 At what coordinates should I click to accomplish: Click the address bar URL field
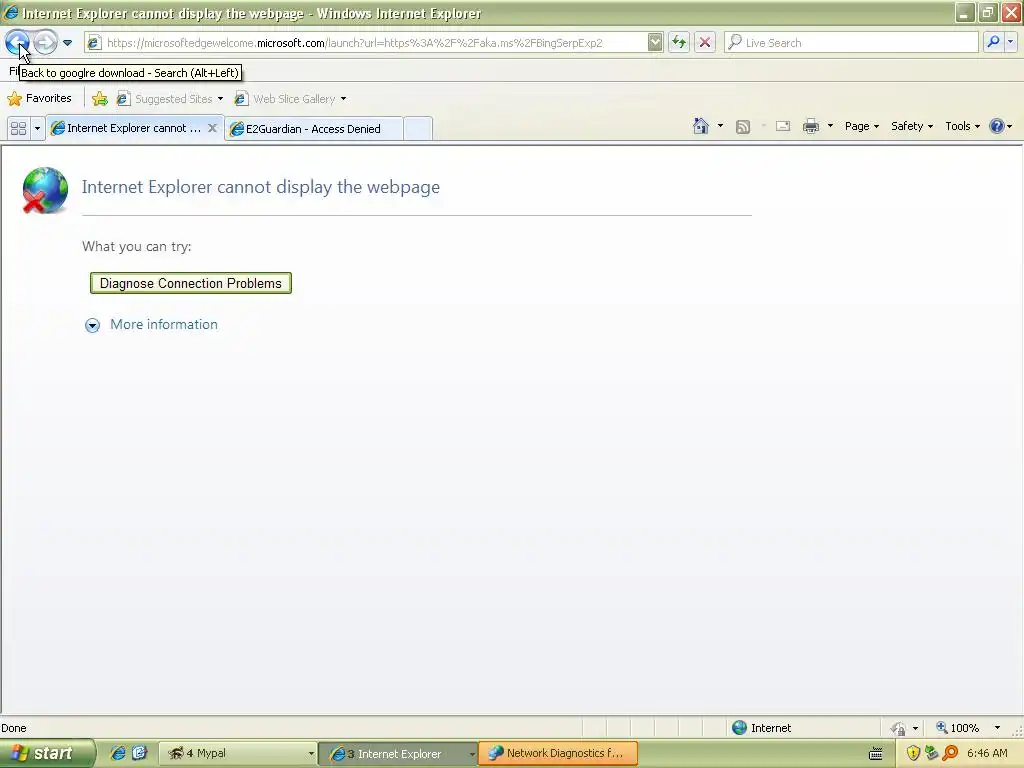click(374, 42)
